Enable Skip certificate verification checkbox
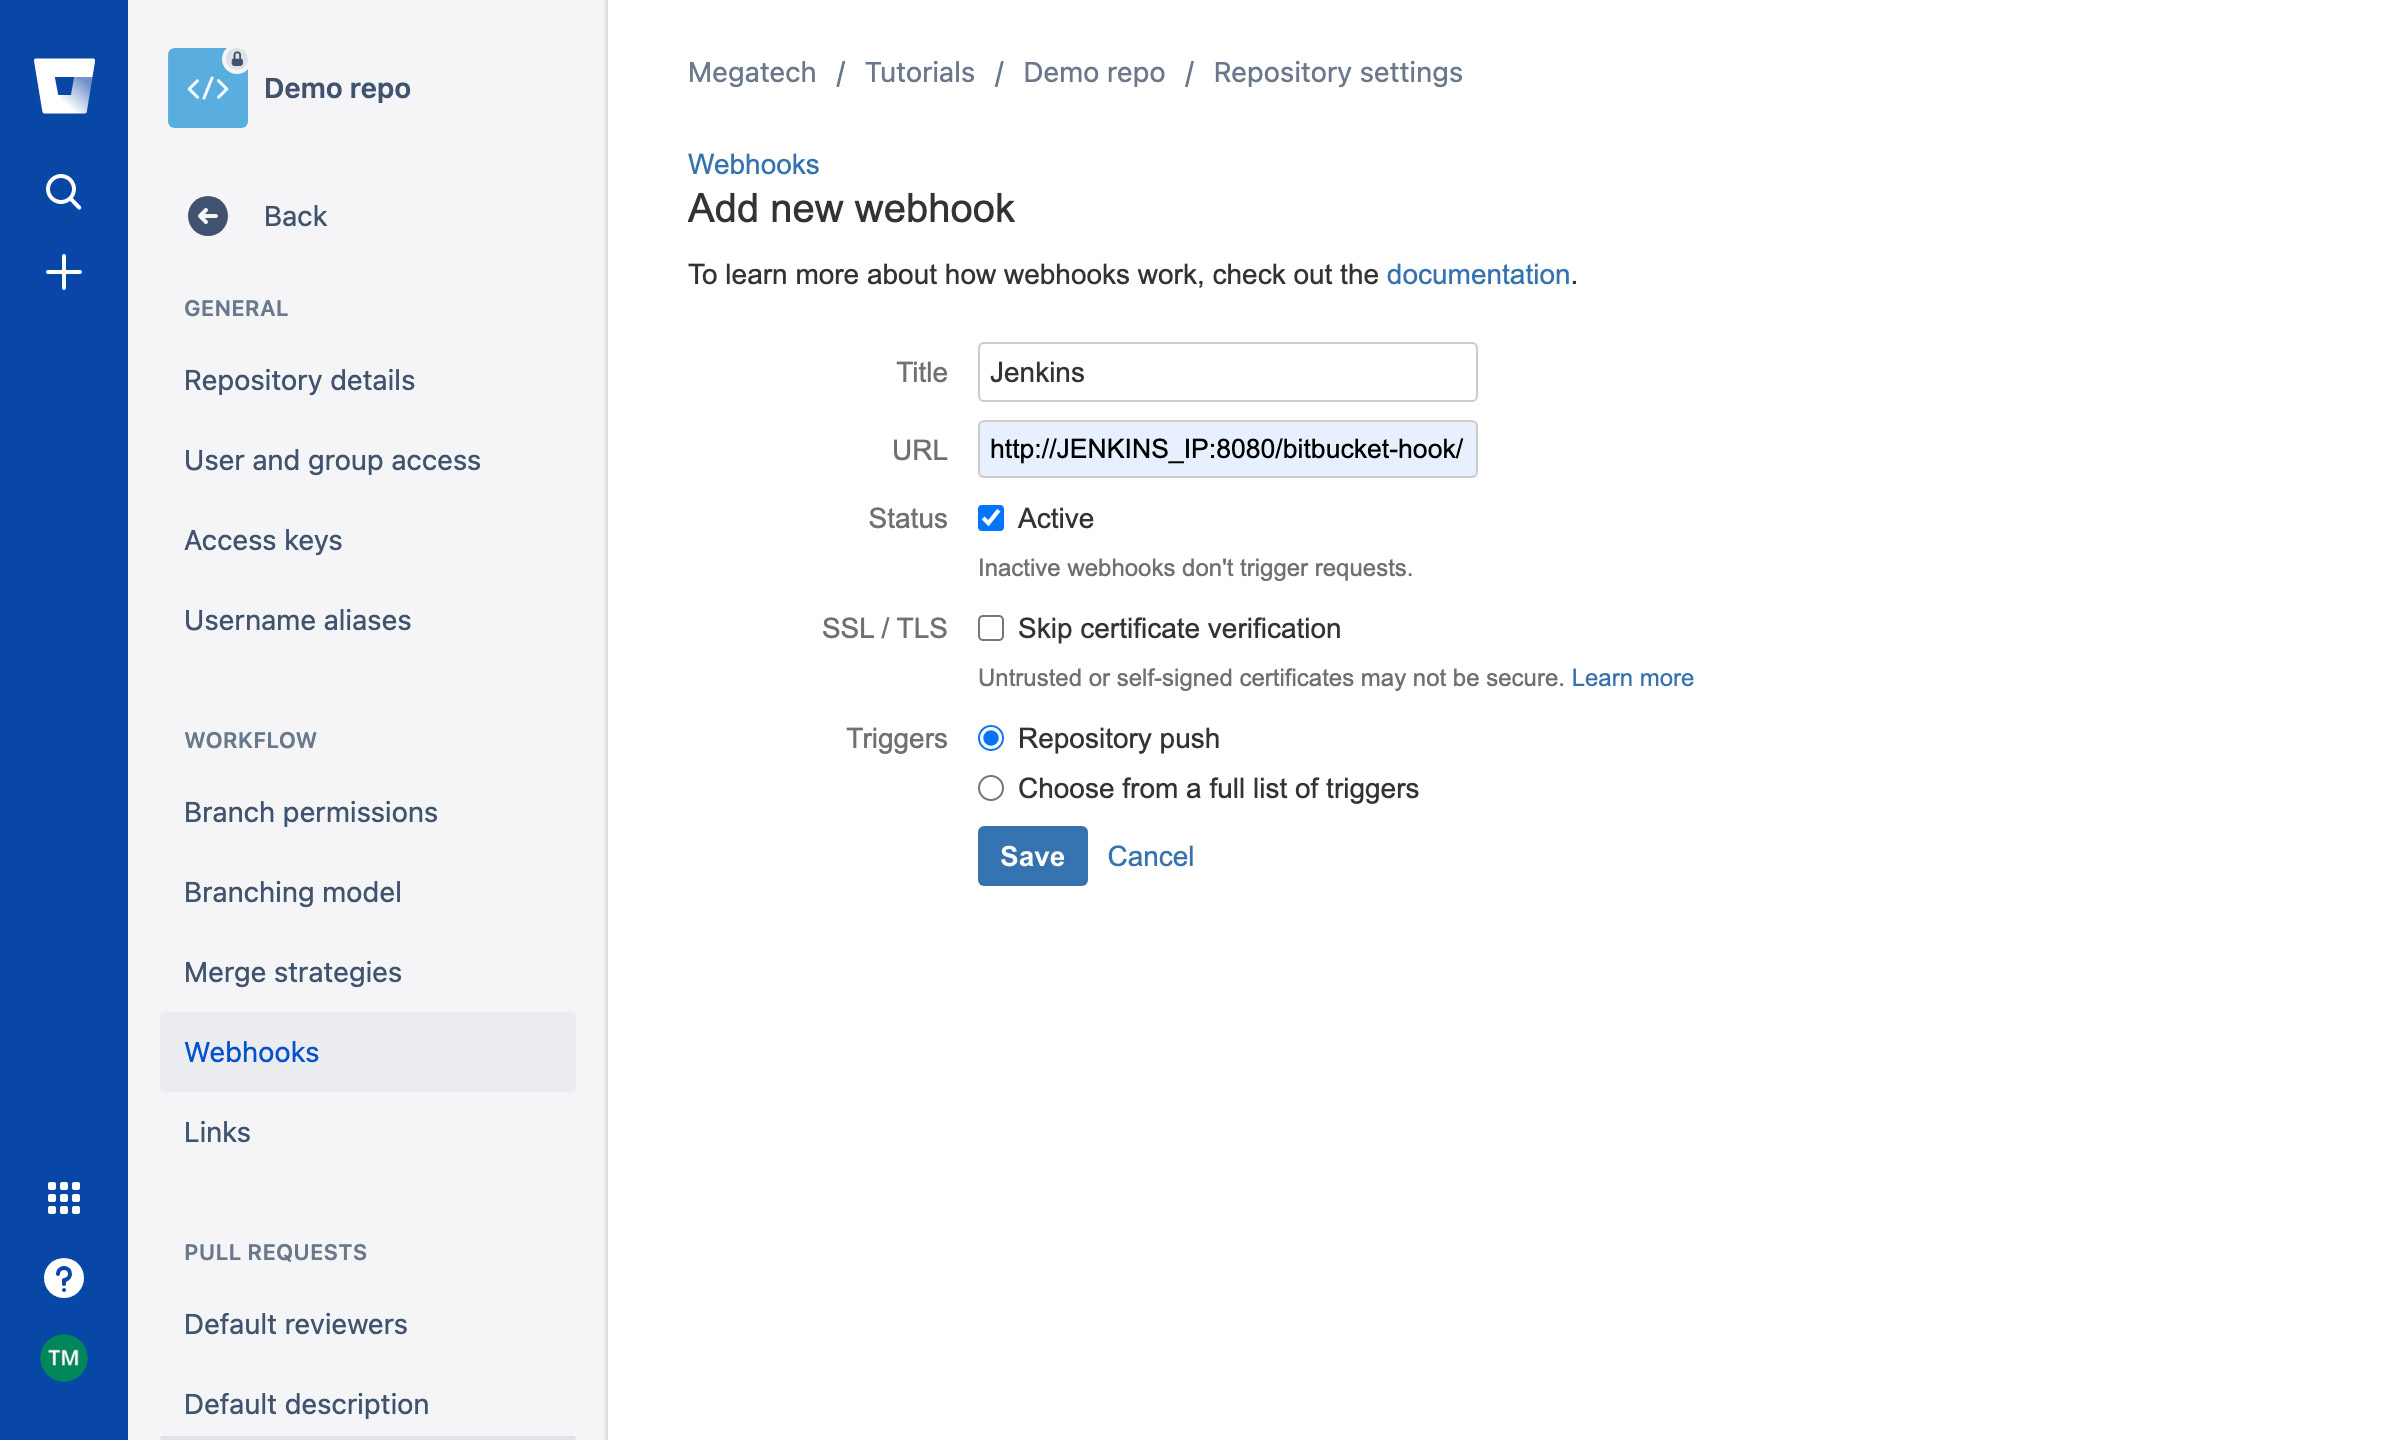The height and width of the screenshot is (1440, 2400). point(991,628)
